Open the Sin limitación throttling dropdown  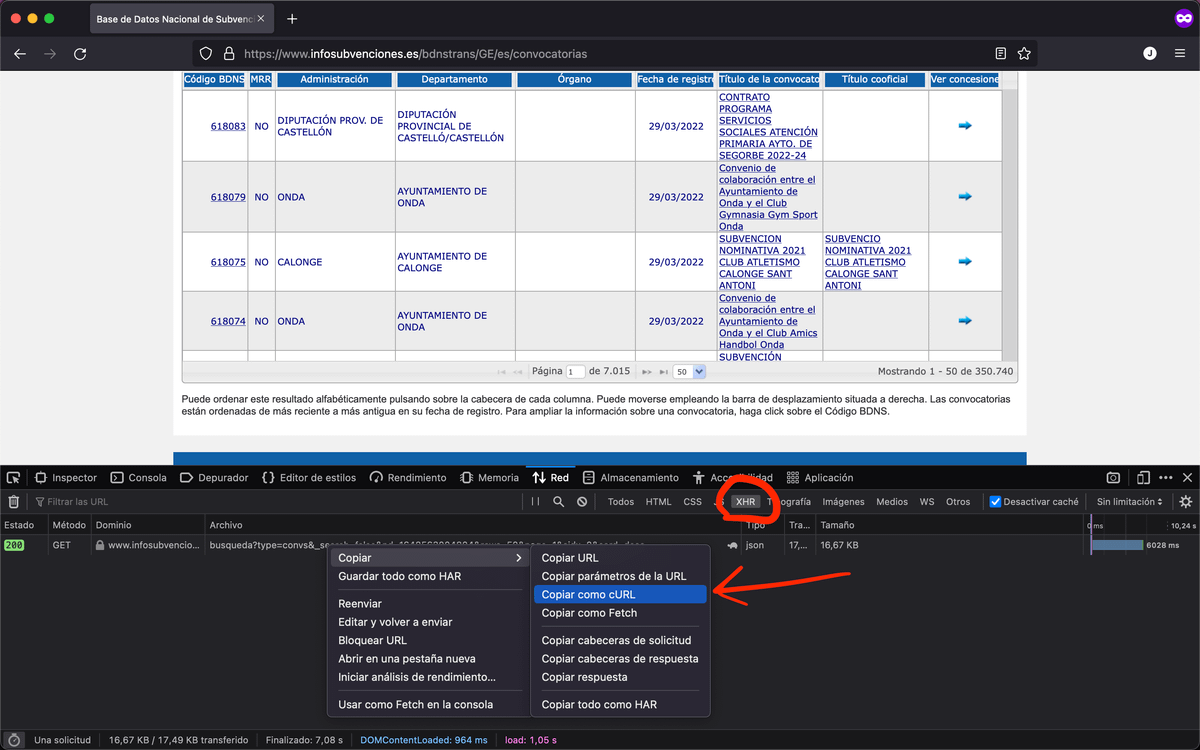tap(1129, 502)
